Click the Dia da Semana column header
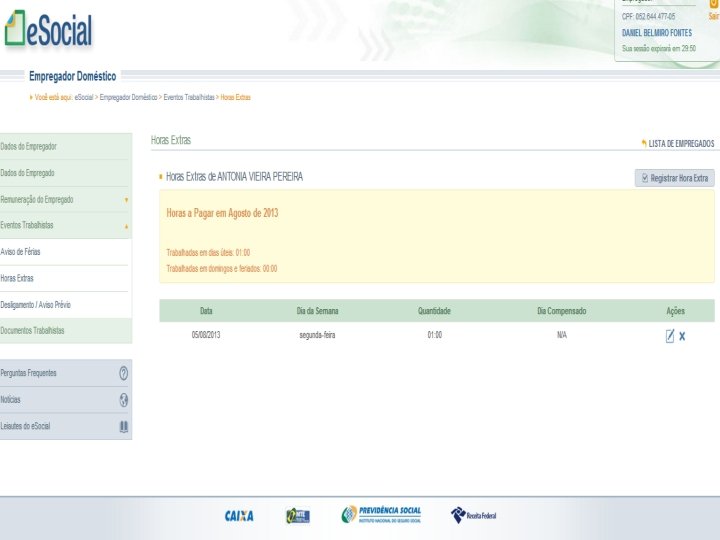This screenshot has height=540, width=720. click(317, 311)
